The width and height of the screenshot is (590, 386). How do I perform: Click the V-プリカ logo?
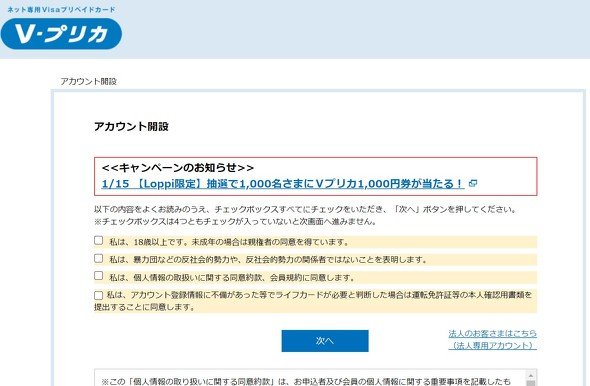(61, 34)
